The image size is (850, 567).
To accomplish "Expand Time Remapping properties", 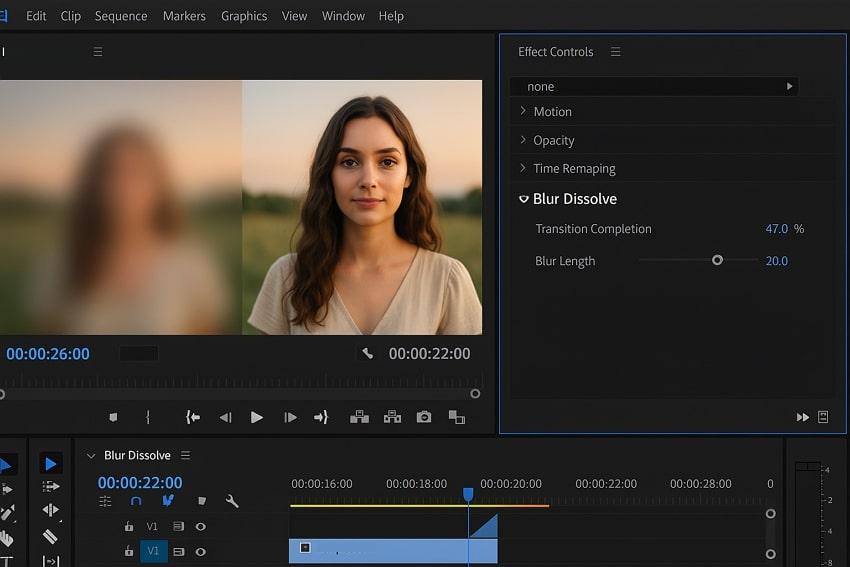I will 523,168.
